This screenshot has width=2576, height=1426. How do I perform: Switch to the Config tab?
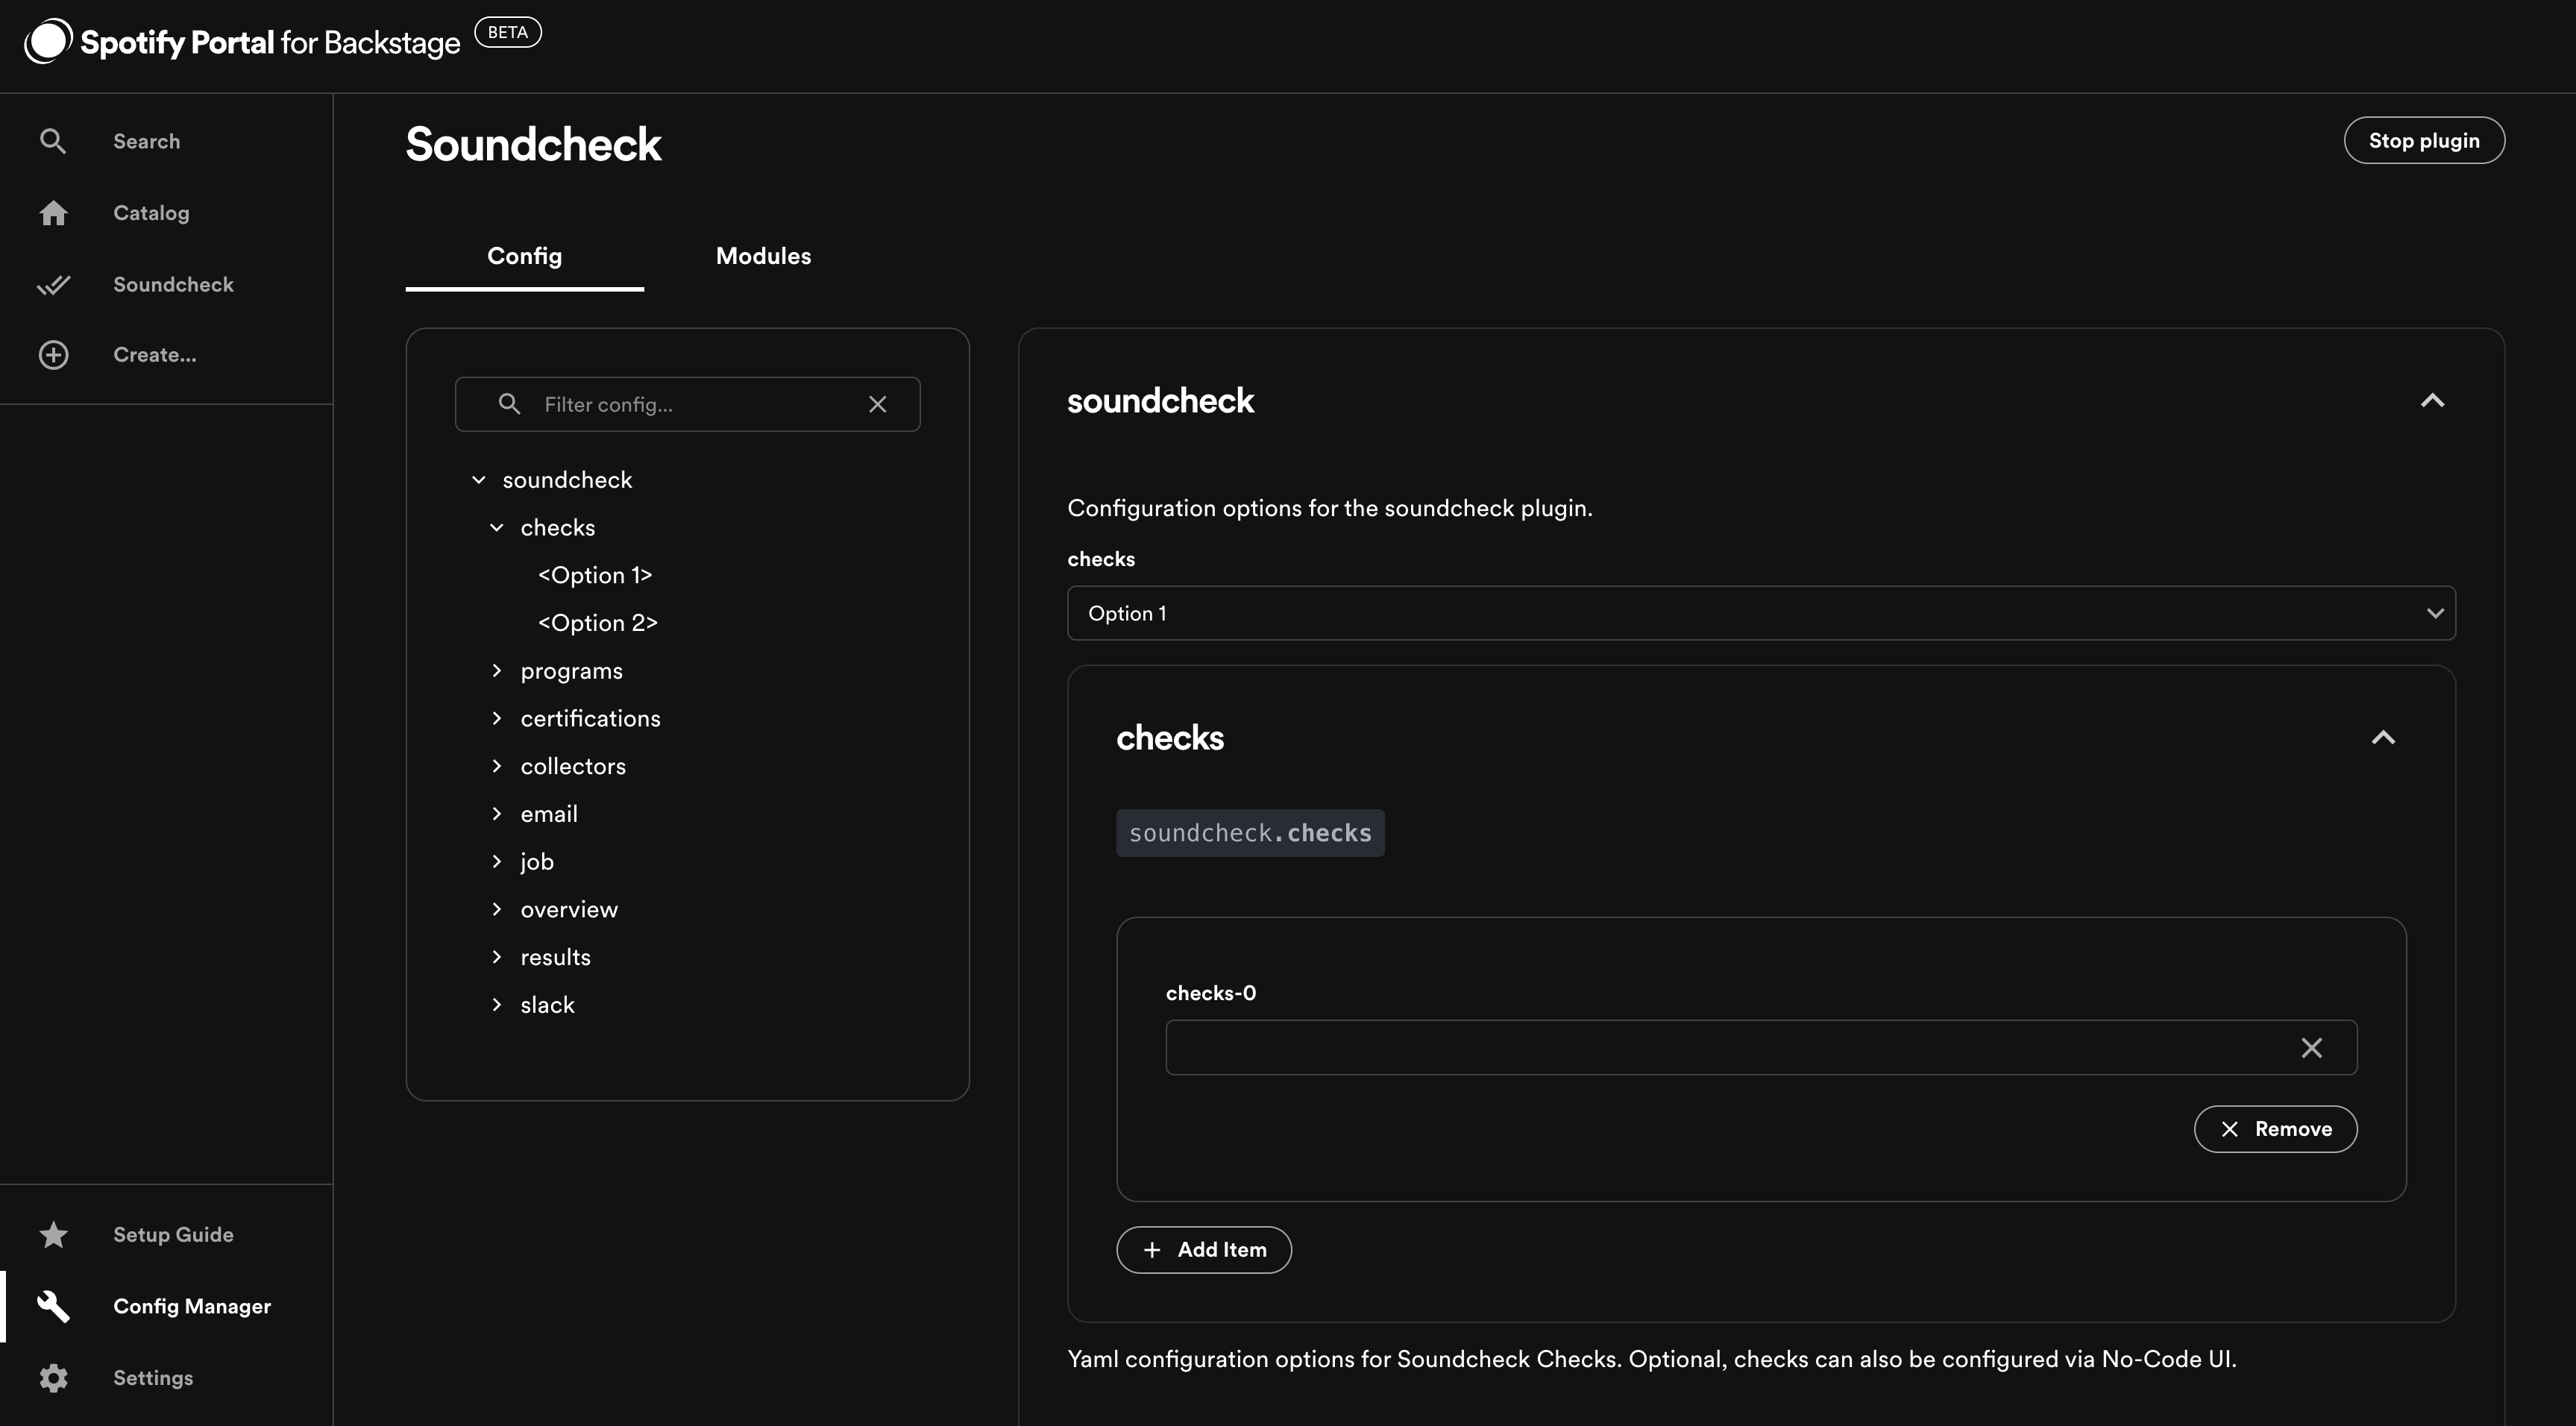pos(525,256)
